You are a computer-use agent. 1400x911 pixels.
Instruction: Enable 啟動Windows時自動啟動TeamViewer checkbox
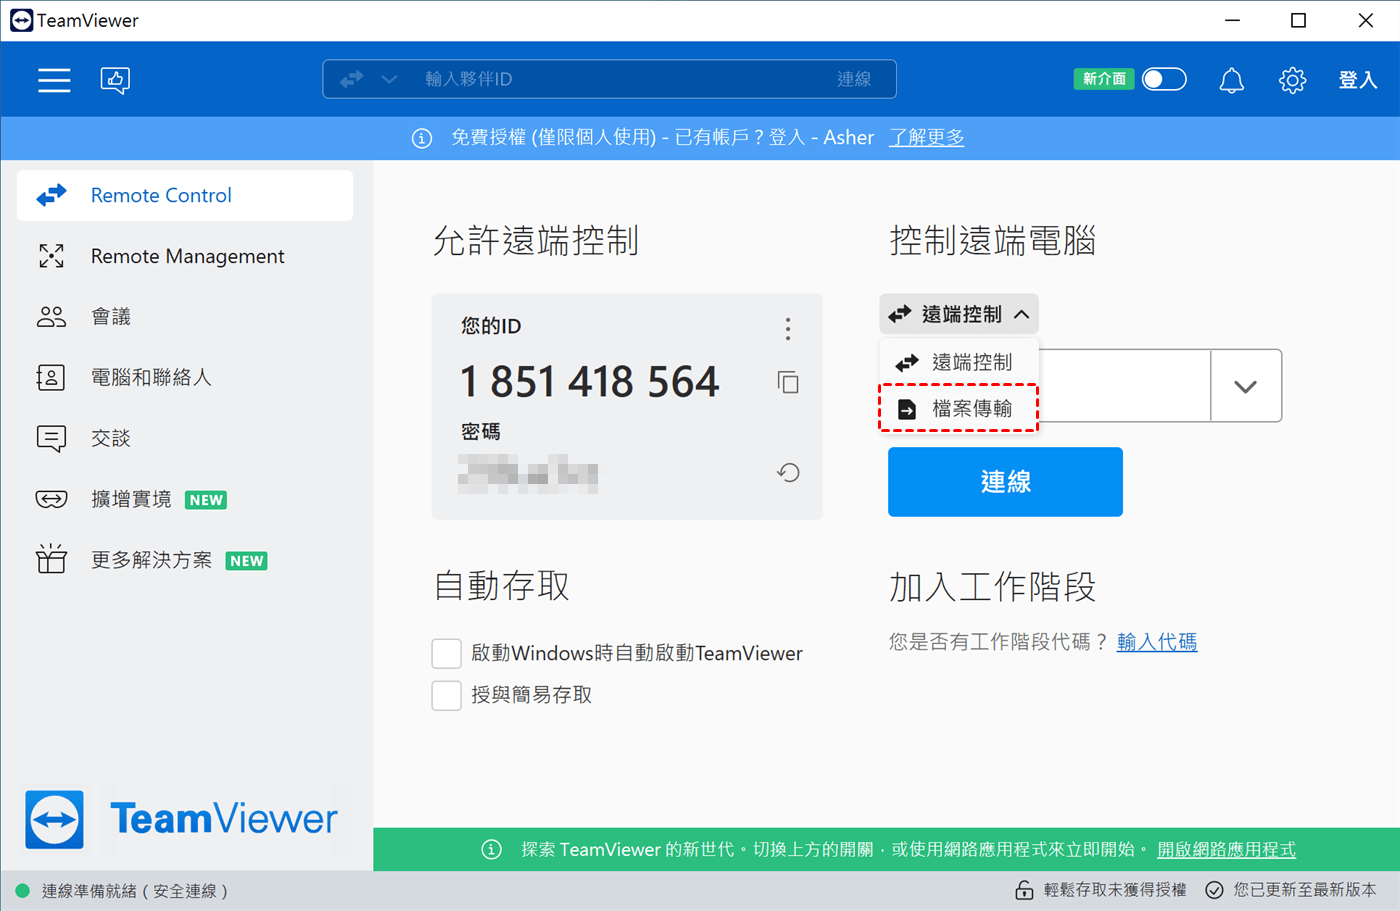click(x=446, y=654)
